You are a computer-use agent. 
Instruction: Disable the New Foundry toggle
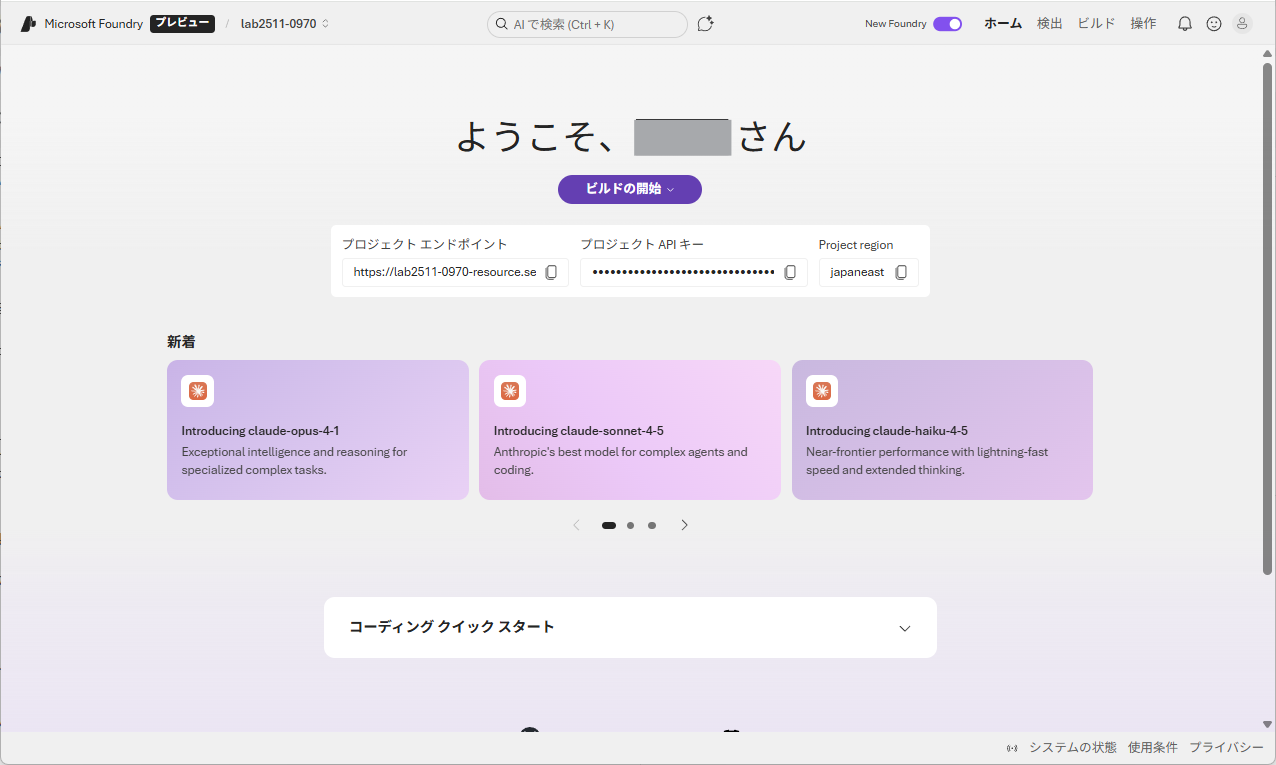point(946,23)
